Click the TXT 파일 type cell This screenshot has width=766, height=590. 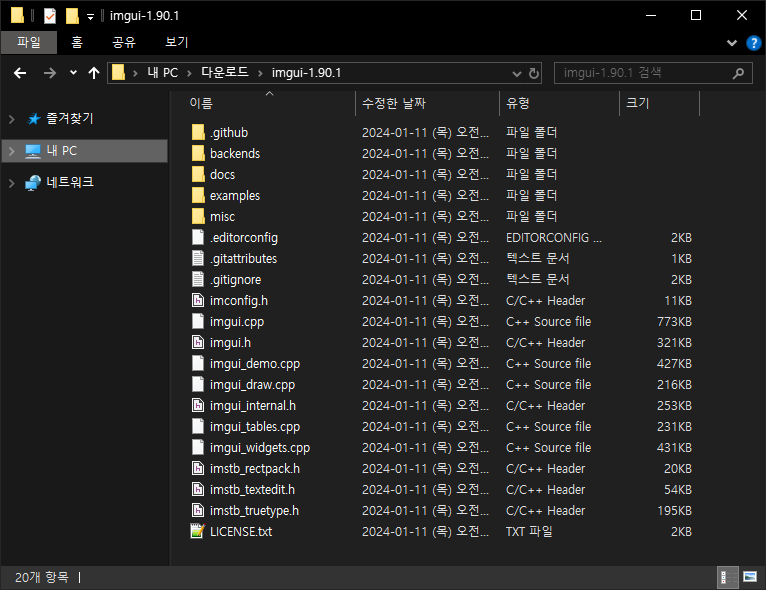[529, 532]
